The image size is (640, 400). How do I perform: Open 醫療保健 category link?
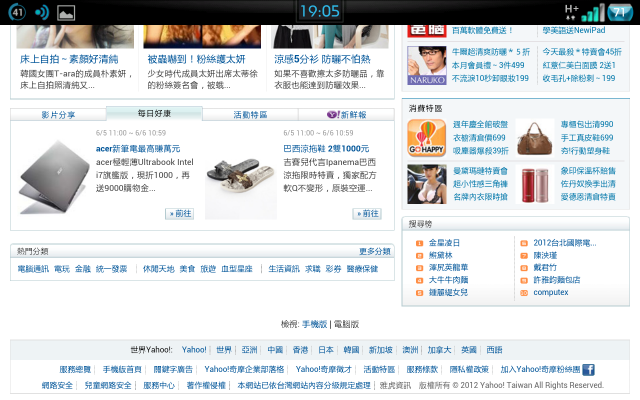[x=362, y=269]
